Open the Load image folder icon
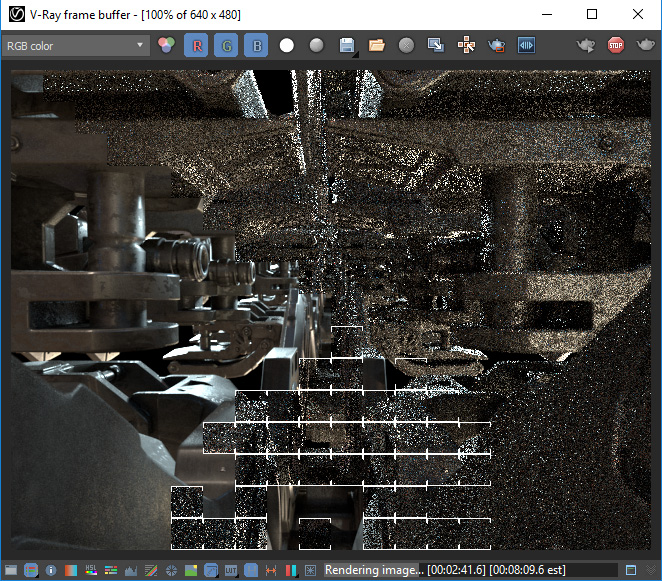 tap(377, 45)
